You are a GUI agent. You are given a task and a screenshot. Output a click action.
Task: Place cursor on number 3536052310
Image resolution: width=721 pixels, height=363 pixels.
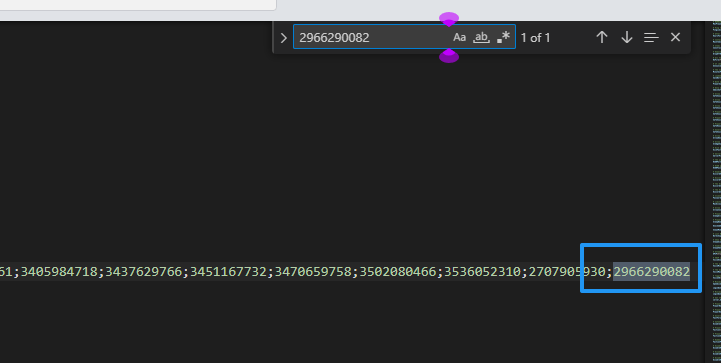coord(482,272)
